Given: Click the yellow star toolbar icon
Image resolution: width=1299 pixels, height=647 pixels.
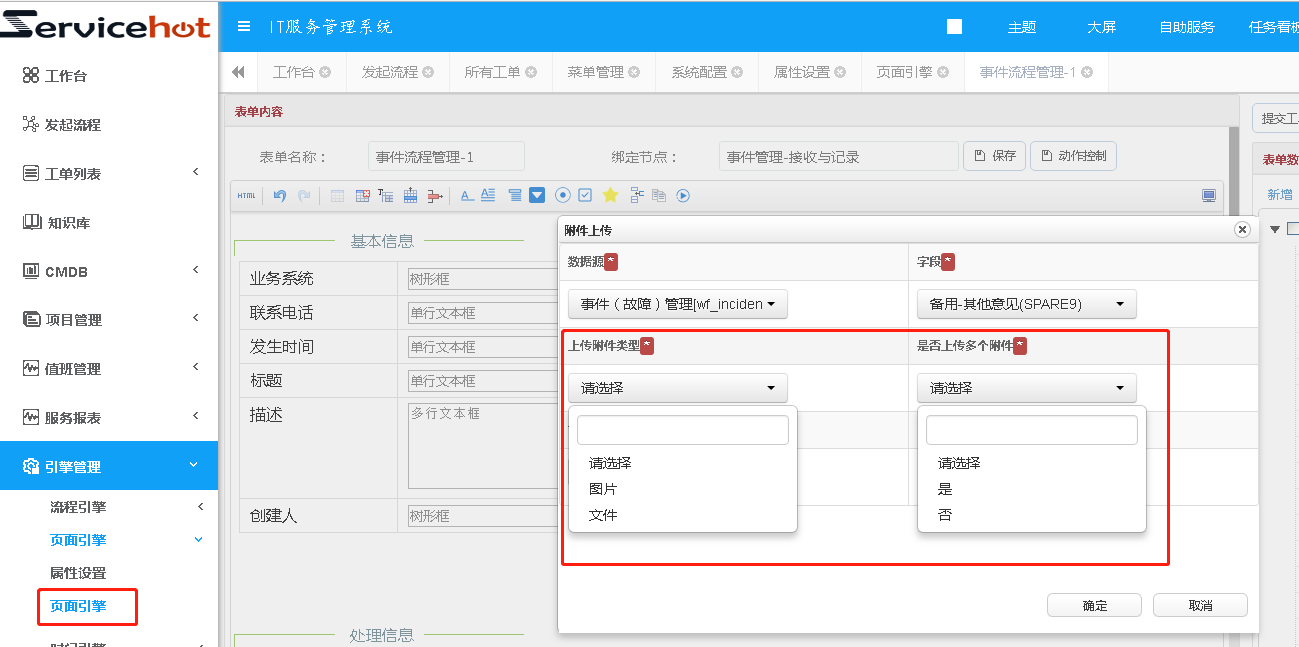Looking at the screenshot, I should tap(610, 196).
